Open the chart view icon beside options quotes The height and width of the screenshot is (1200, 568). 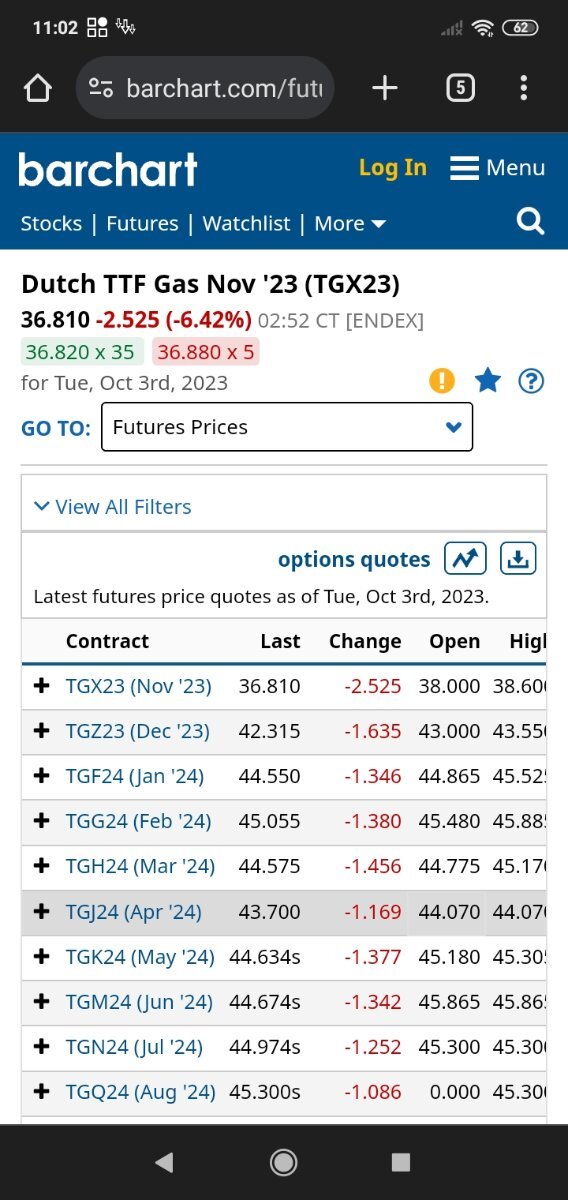pos(465,558)
